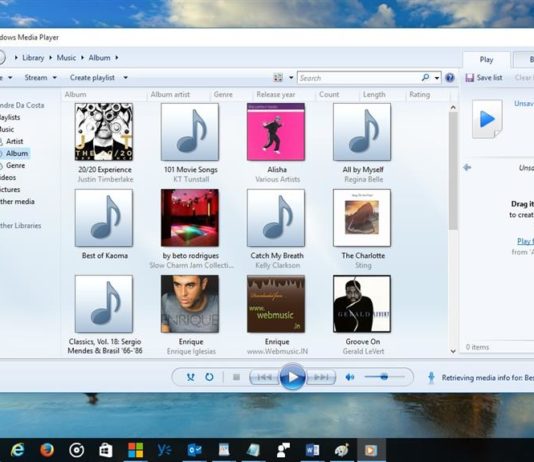Image resolution: width=534 pixels, height=462 pixels.
Task: Click the album list scroll down arrow
Action: pyautogui.click(x=453, y=351)
